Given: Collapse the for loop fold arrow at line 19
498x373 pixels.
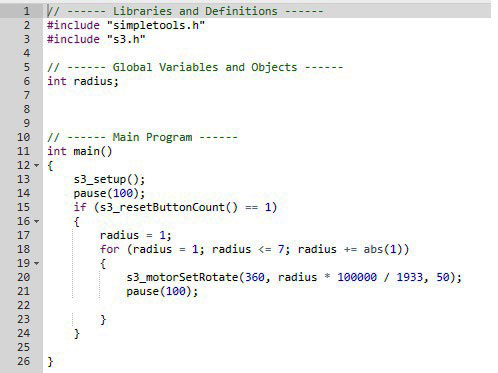Looking at the screenshot, I should 37,263.
